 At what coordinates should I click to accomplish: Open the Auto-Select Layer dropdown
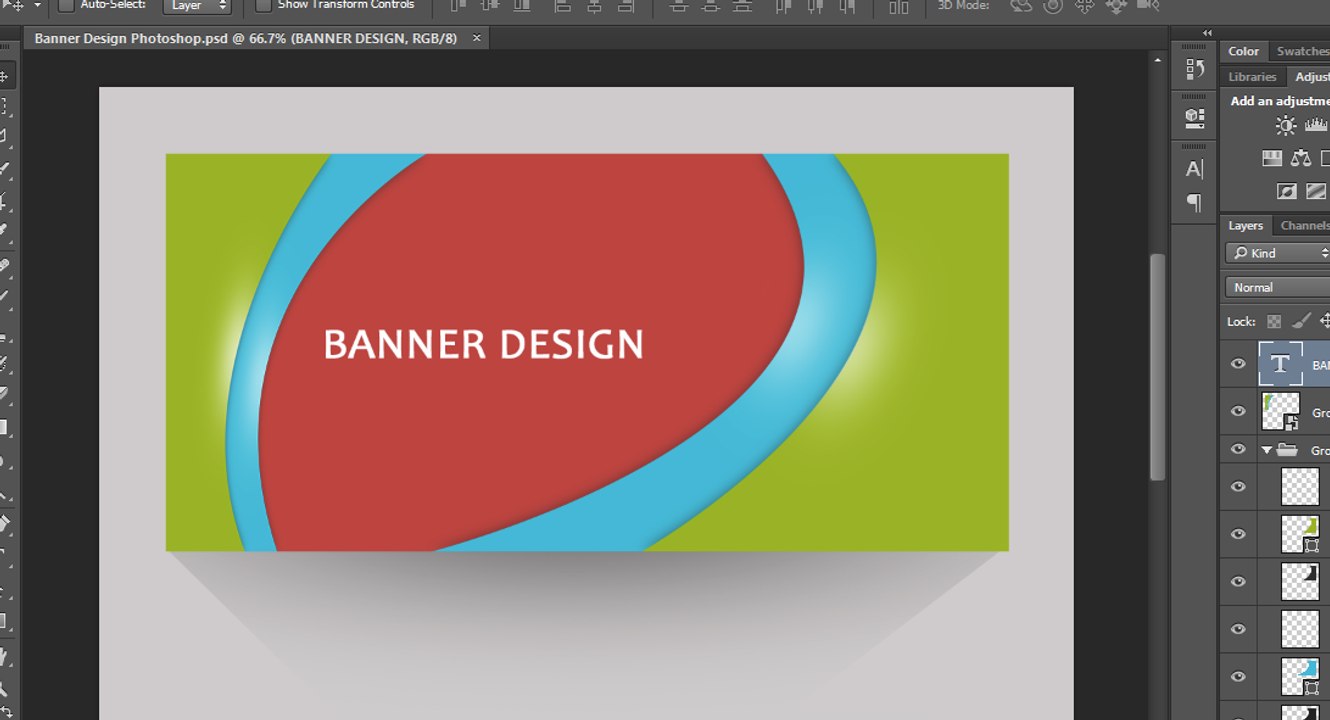click(197, 5)
